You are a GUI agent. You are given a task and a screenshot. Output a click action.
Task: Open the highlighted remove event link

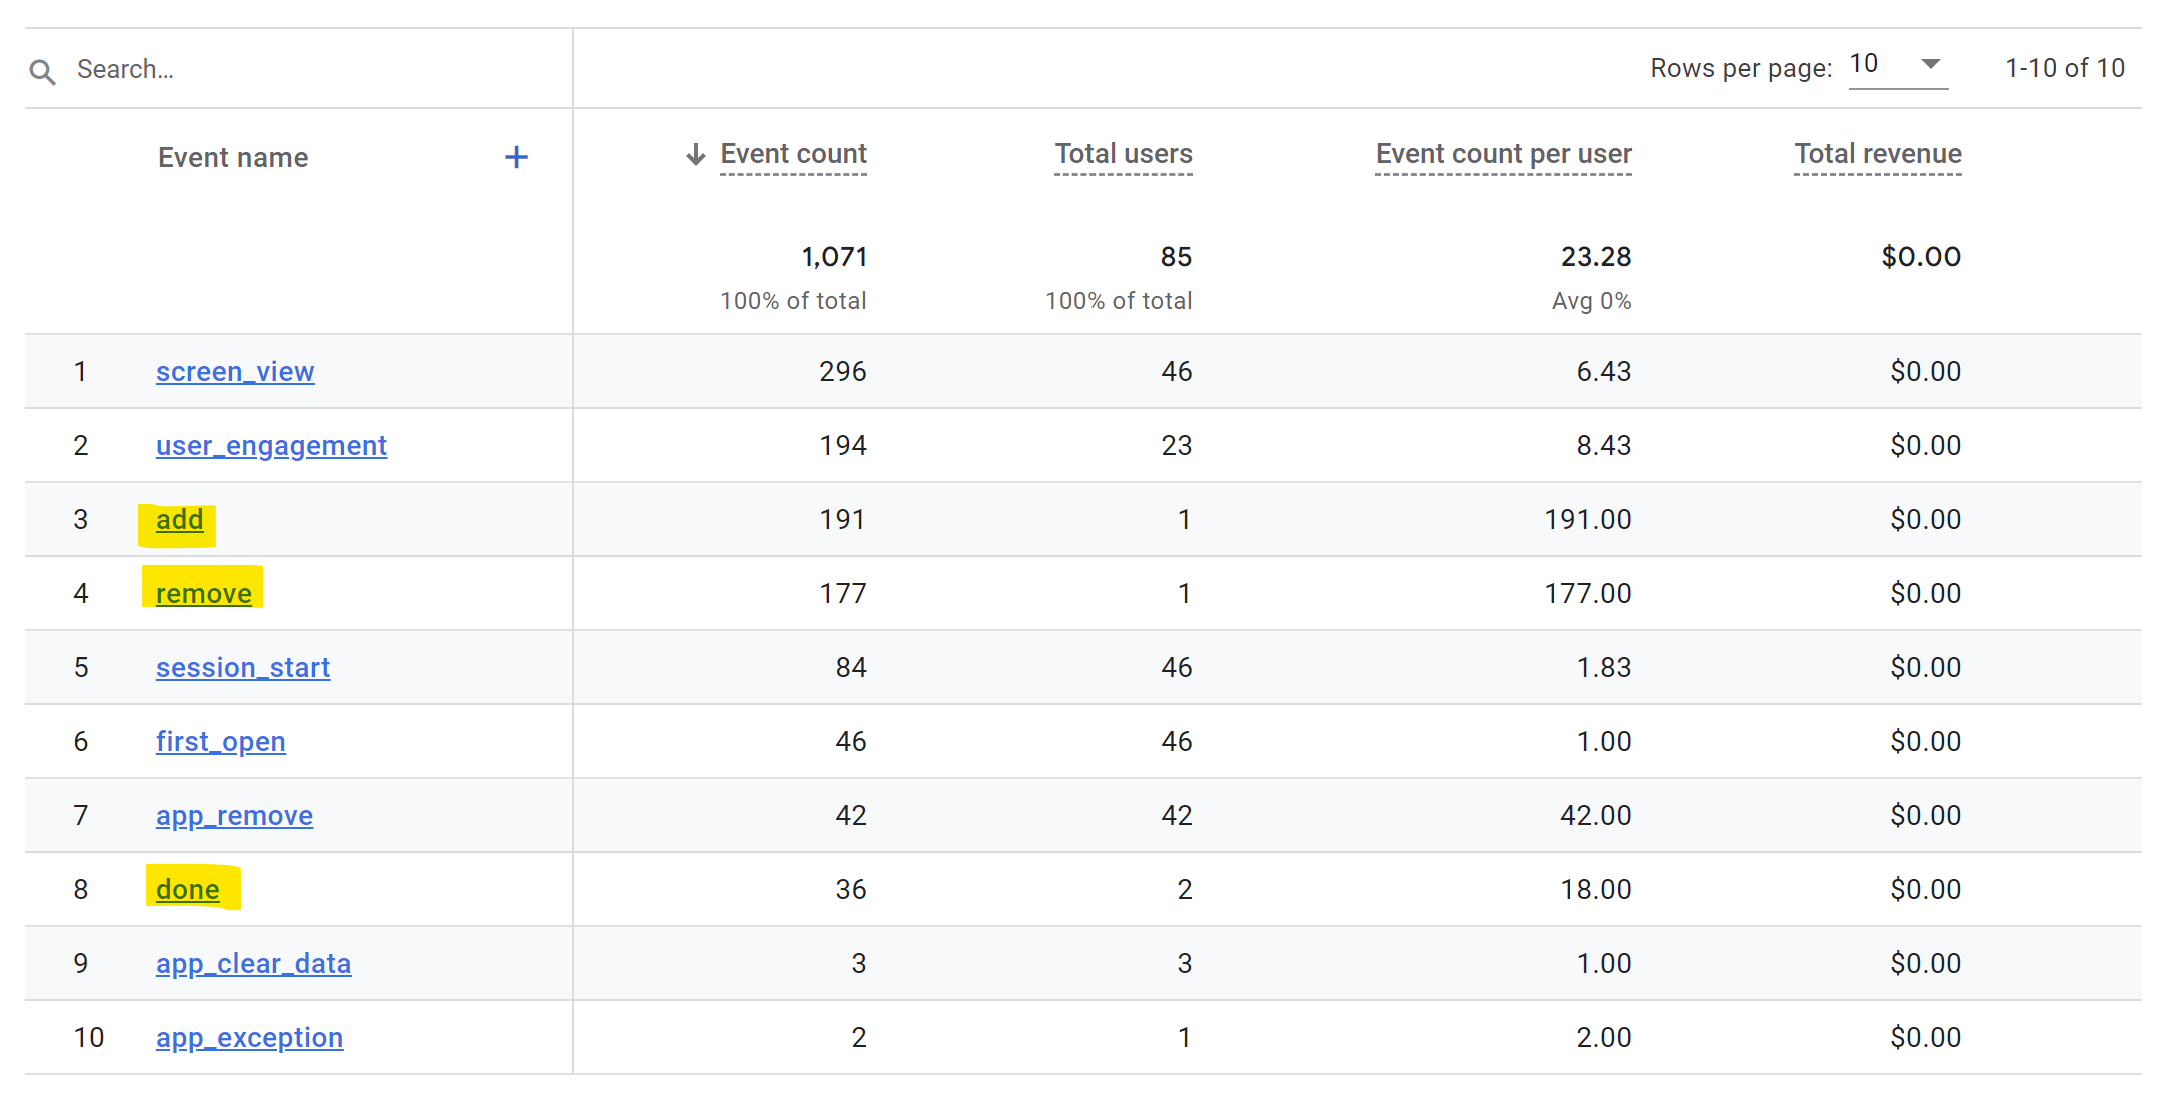pyautogui.click(x=204, y=594)
